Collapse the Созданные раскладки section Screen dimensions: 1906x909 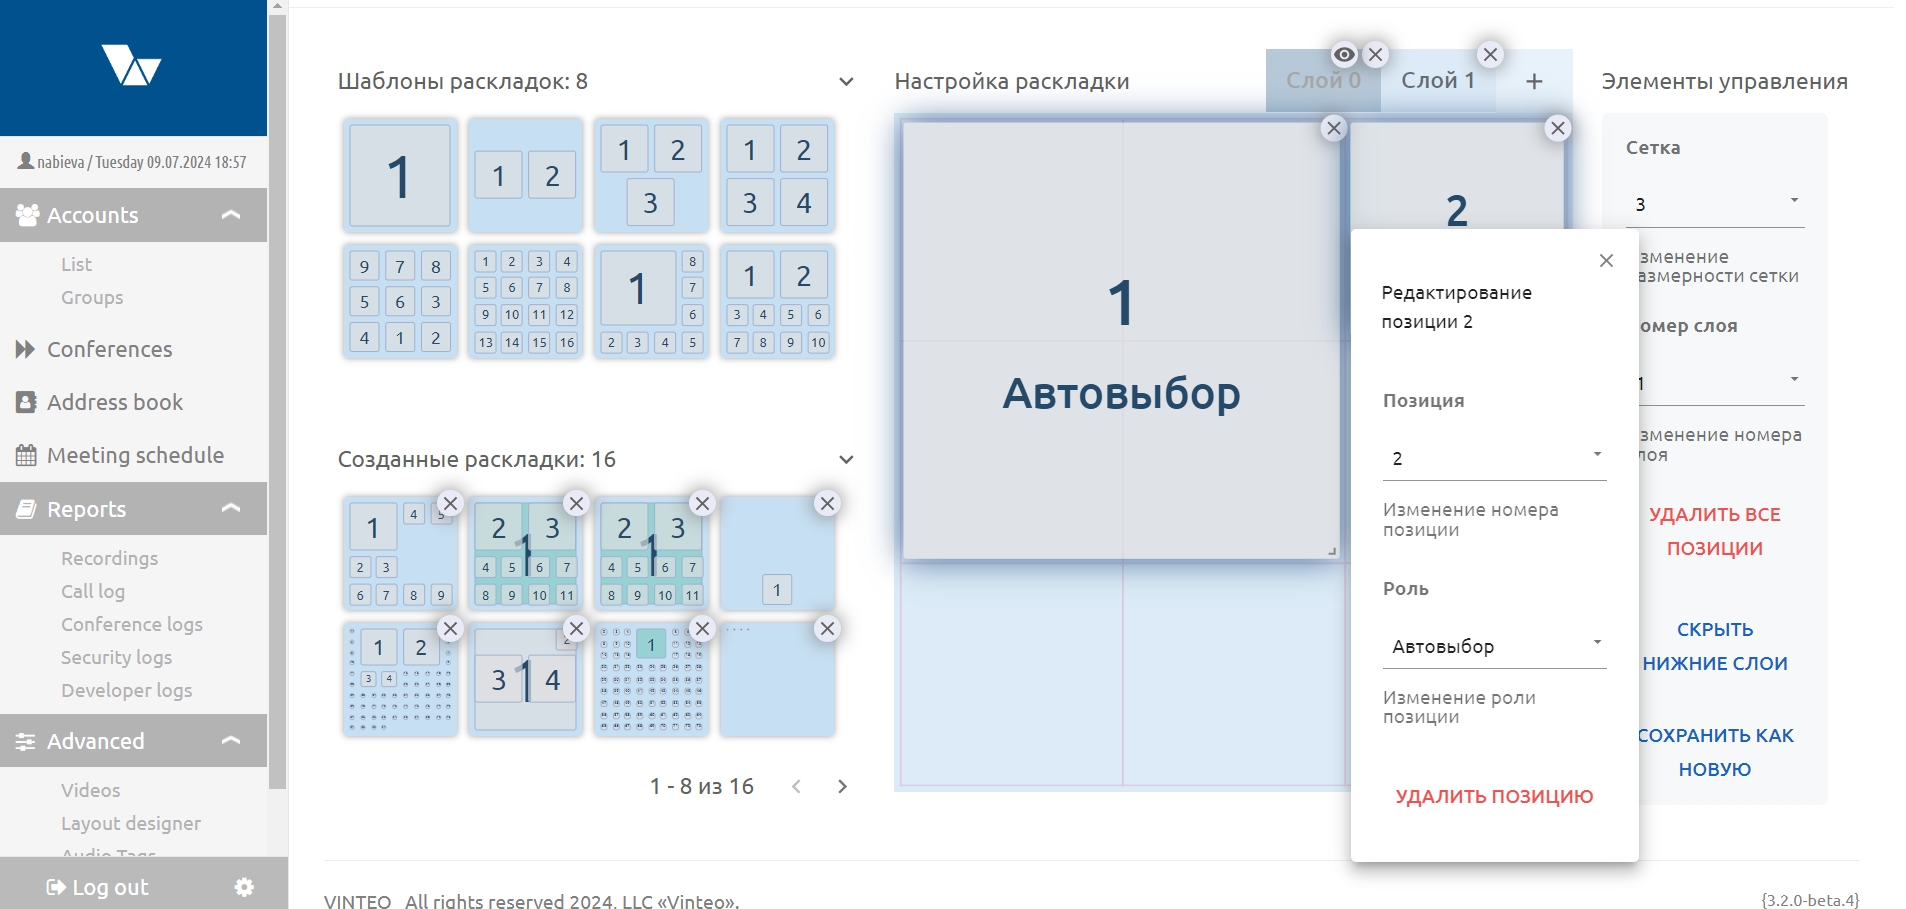point(846,460)
